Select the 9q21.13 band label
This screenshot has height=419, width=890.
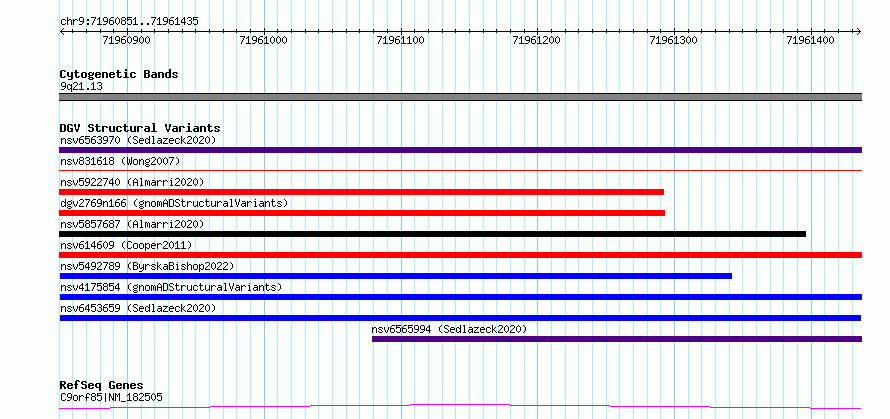coord(81,87)
